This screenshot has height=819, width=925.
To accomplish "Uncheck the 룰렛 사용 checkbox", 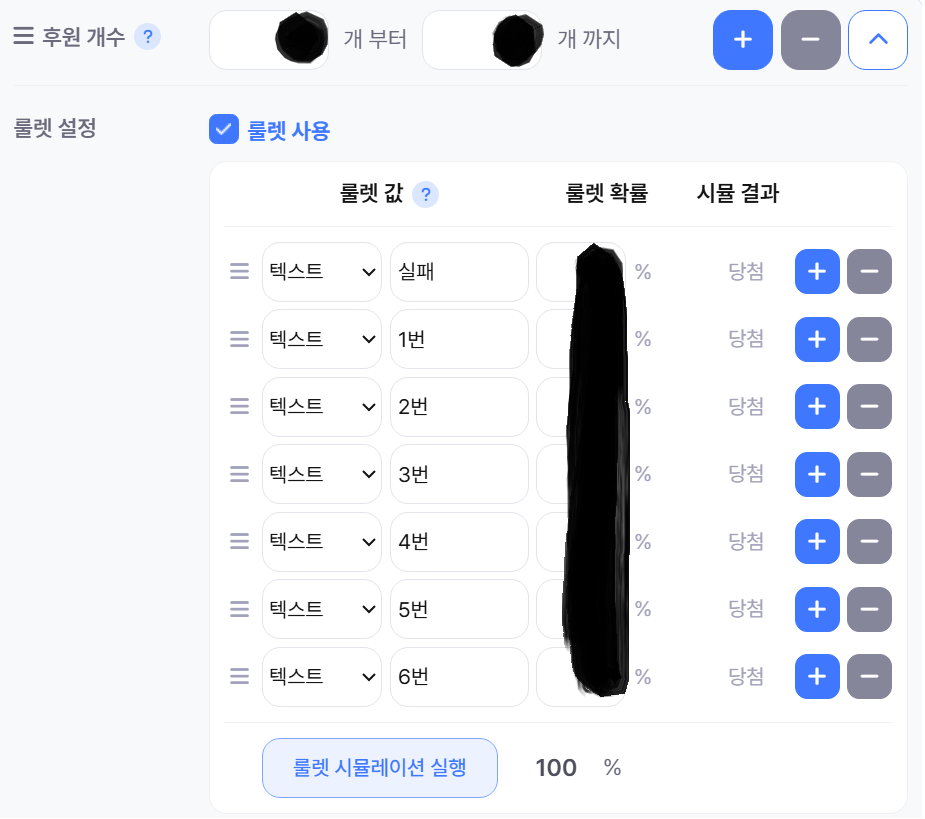I will [223, 130].
